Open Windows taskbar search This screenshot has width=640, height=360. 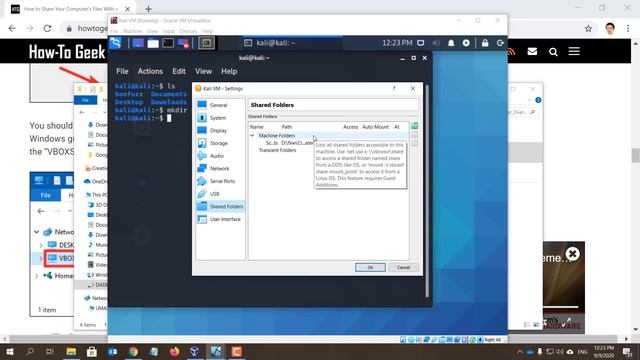(x=30, y=351)
